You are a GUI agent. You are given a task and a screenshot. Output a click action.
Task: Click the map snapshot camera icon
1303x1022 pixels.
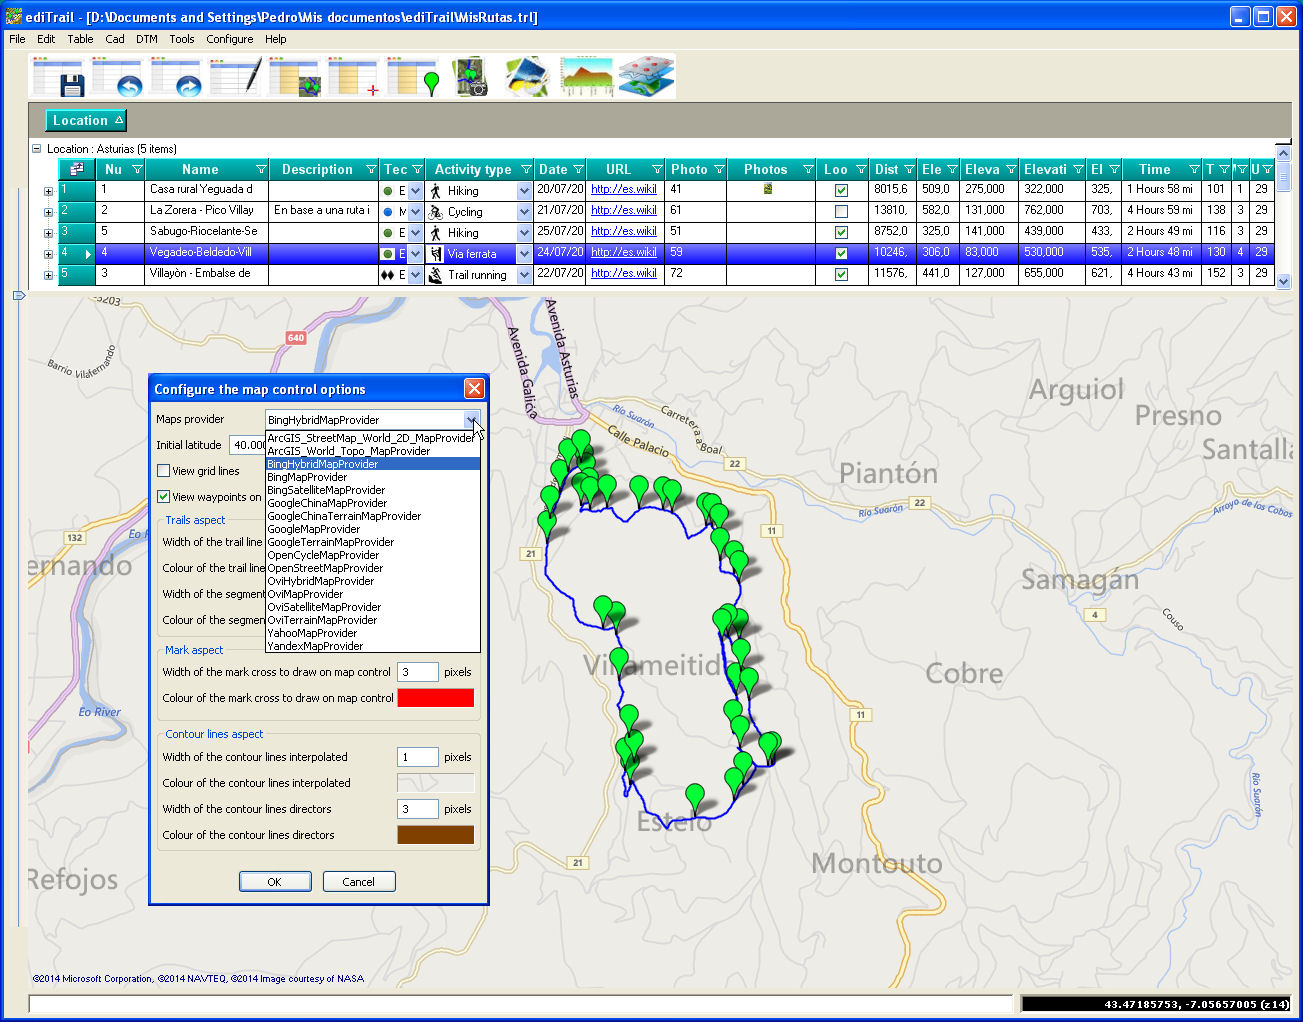pyautogui.click(x=471, y=77)
